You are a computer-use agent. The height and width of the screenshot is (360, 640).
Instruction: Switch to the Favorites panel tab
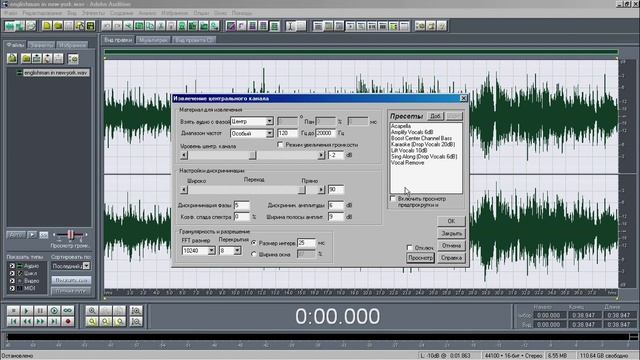tap(72, 44)
